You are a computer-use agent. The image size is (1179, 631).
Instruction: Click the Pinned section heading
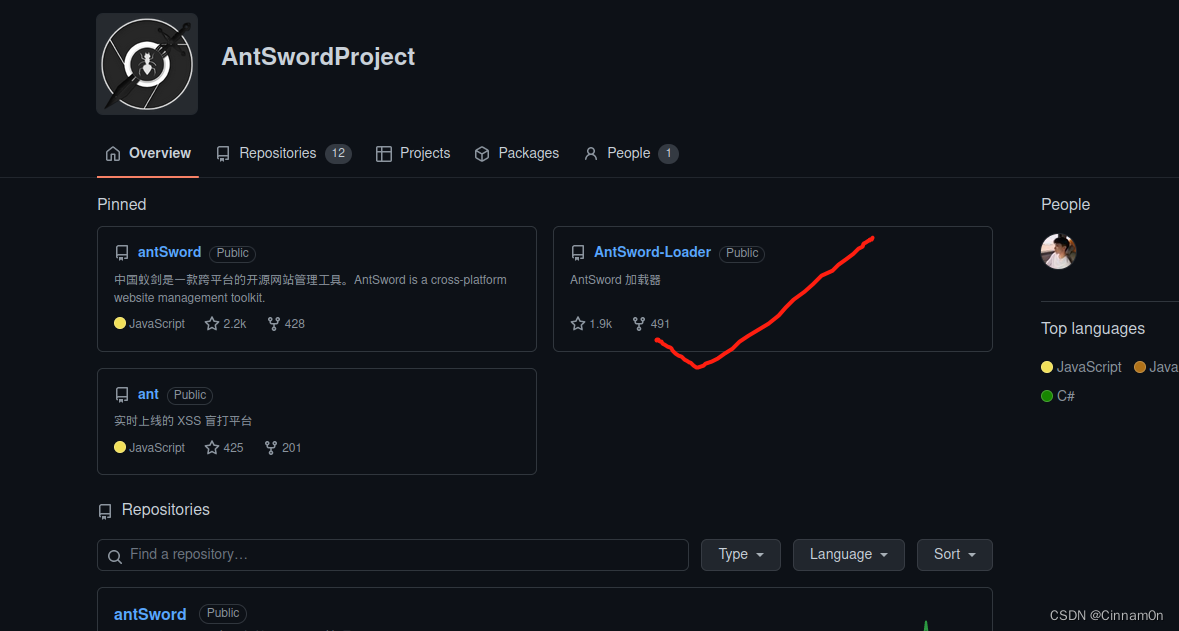click(x=122, y=205)
